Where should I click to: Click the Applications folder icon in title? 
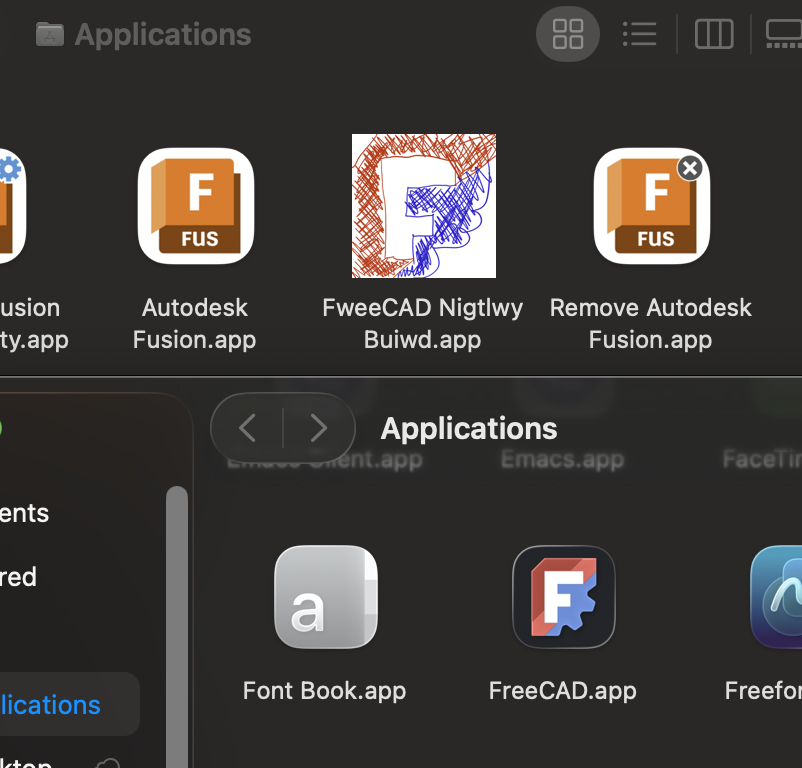click(50, 34)
